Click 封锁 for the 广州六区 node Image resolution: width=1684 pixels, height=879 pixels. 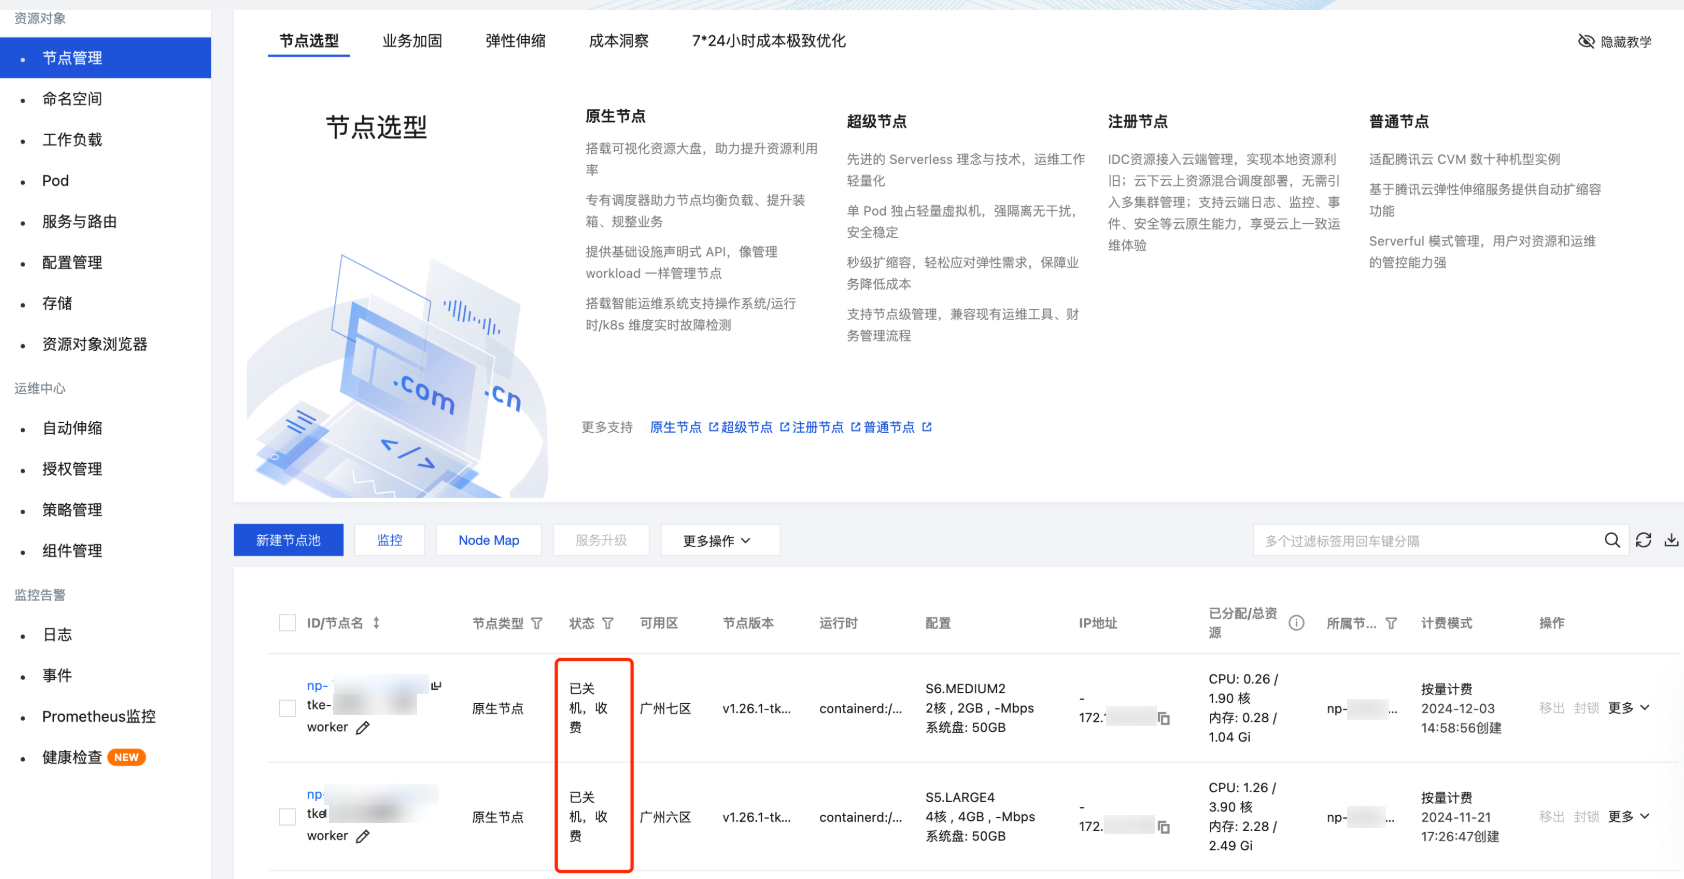click(1587, 817)
